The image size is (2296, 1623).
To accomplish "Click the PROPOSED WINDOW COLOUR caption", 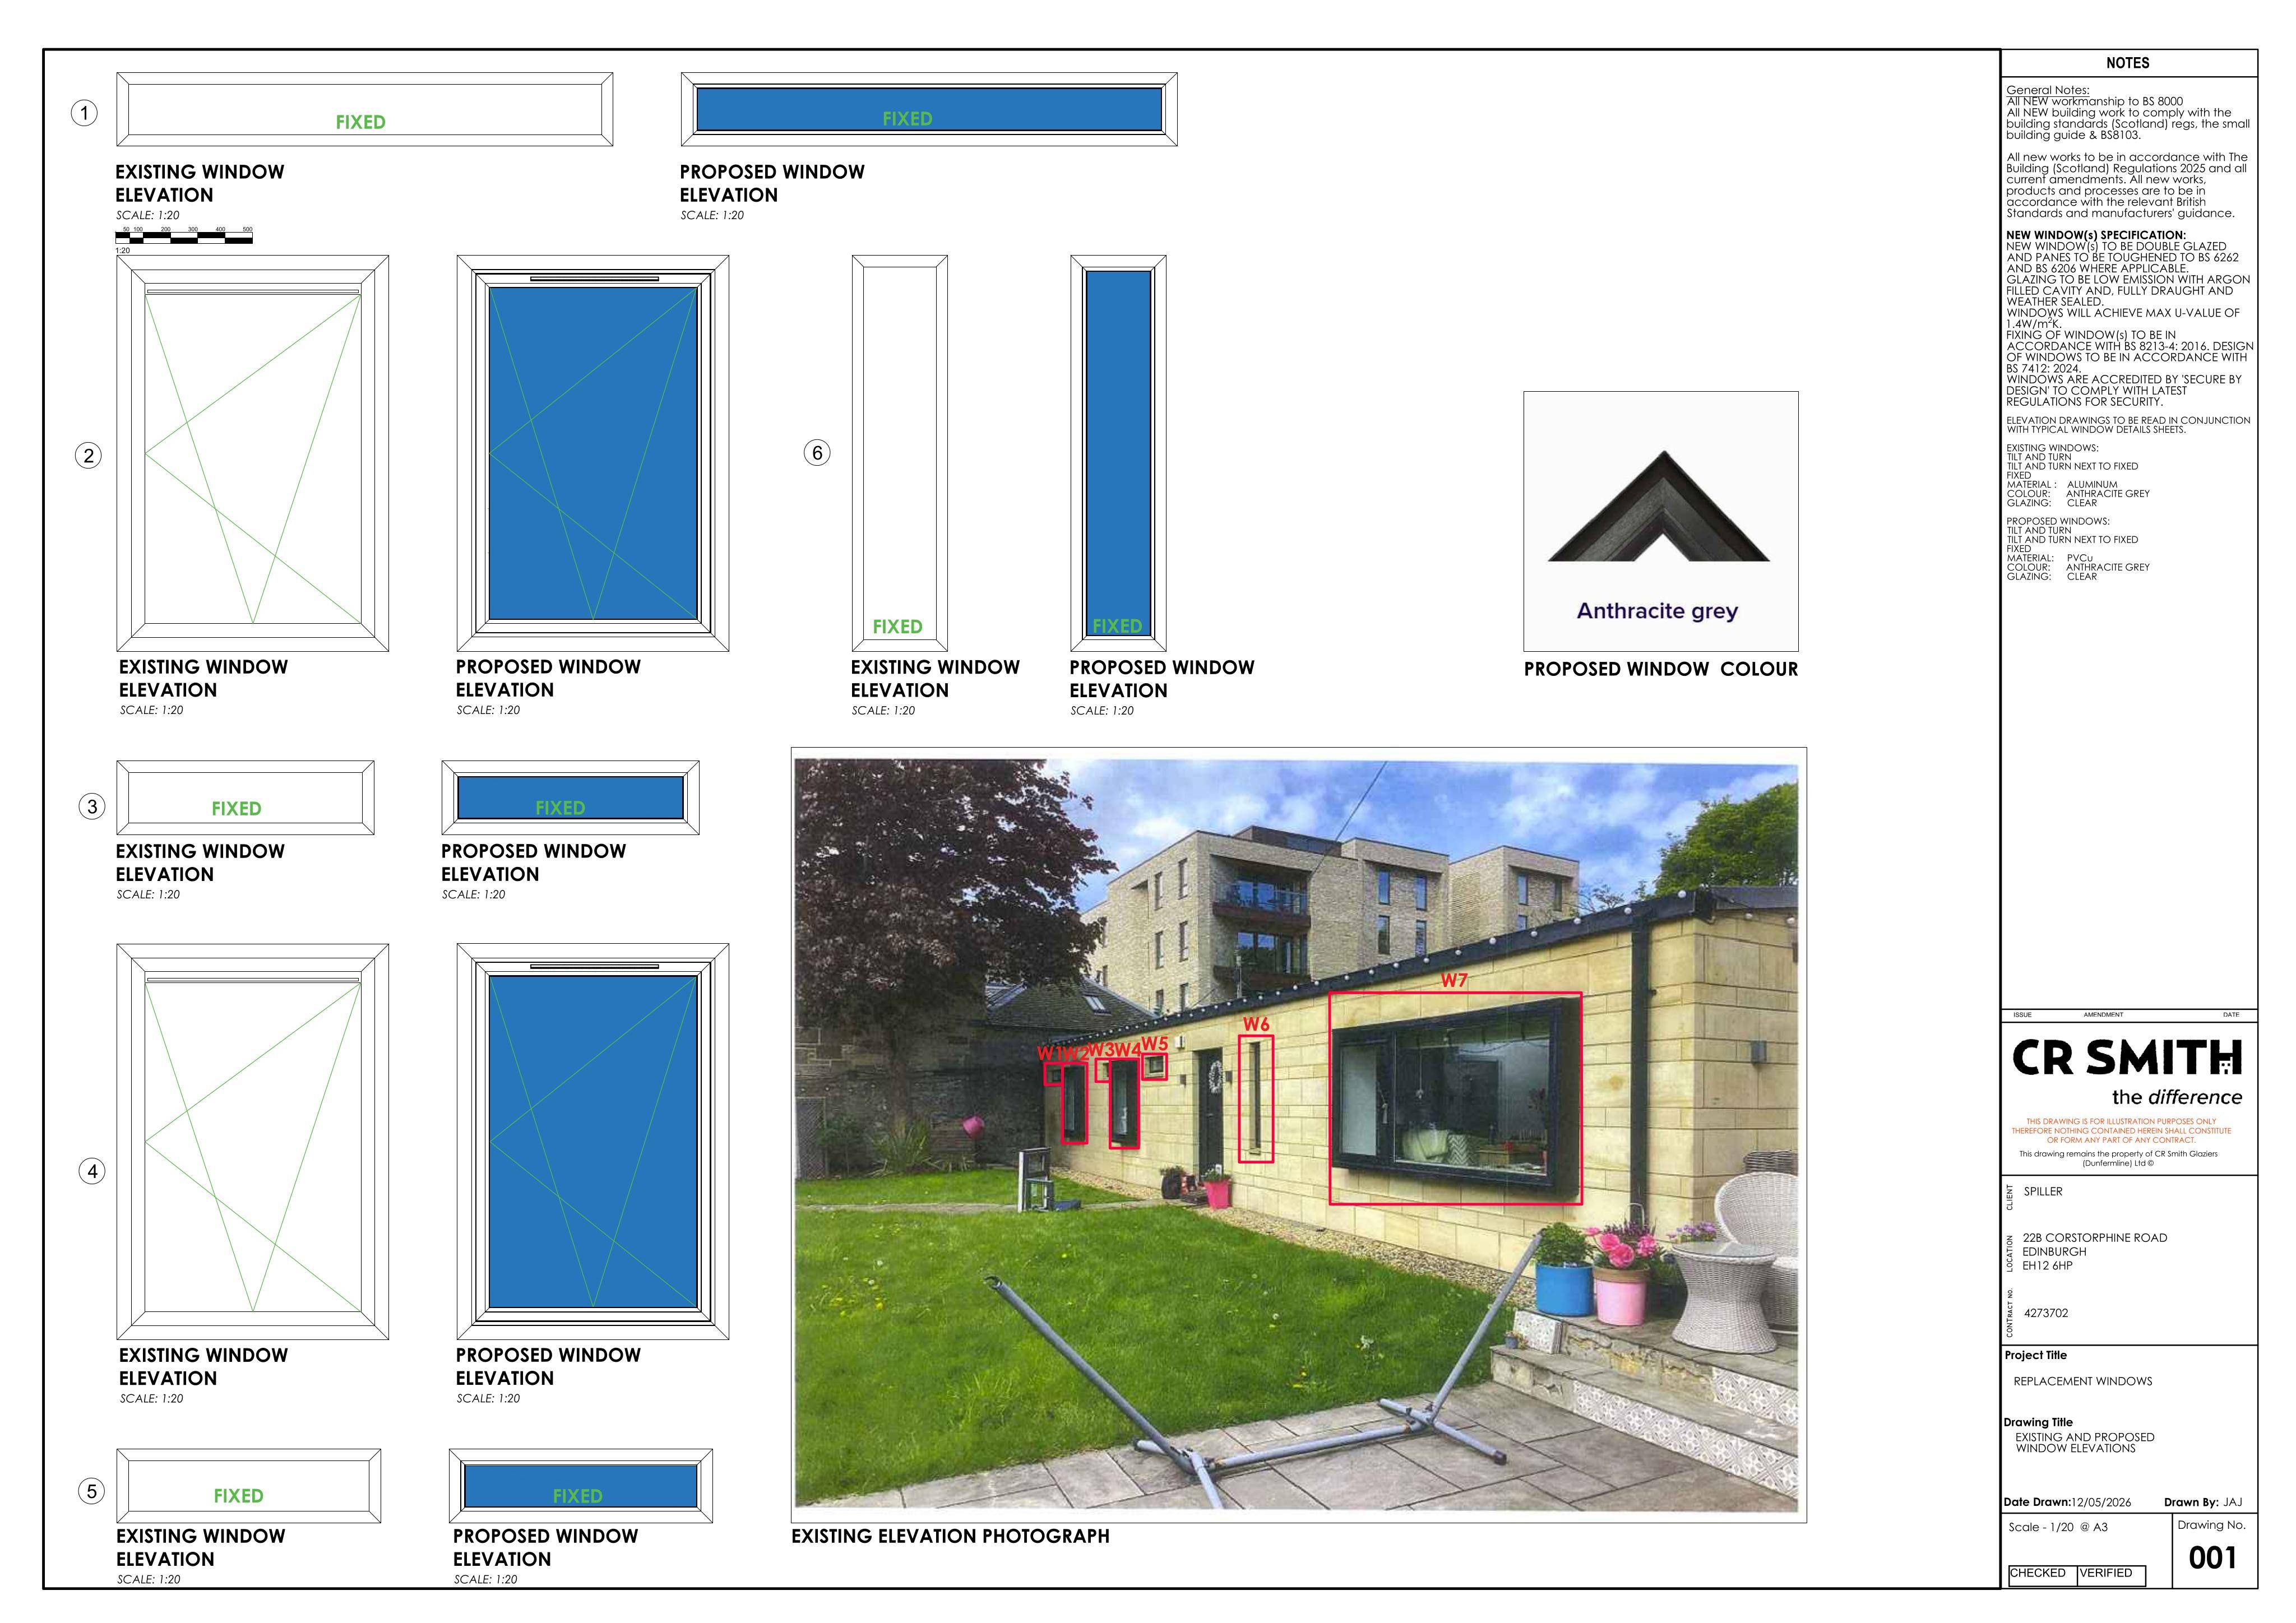I will [1660, 669].
